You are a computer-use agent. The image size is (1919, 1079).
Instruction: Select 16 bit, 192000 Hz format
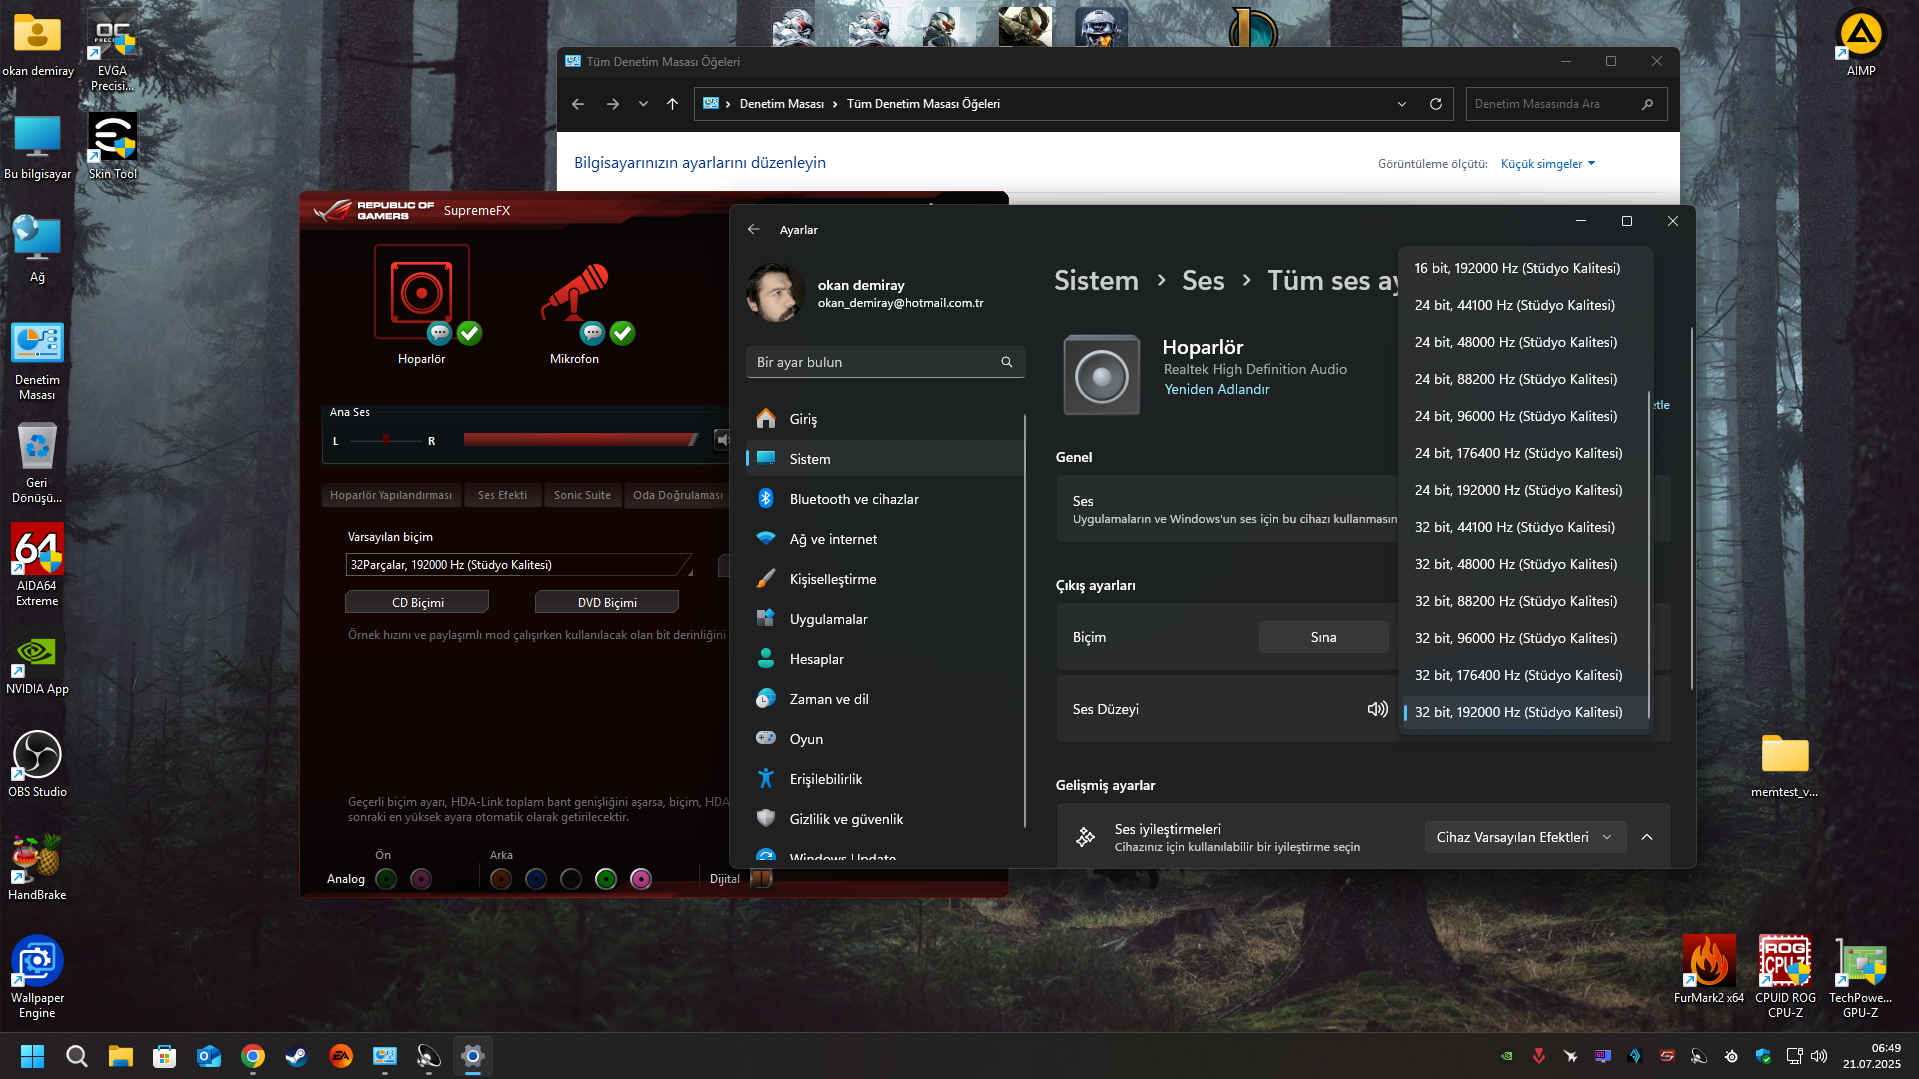(1524, 268)
